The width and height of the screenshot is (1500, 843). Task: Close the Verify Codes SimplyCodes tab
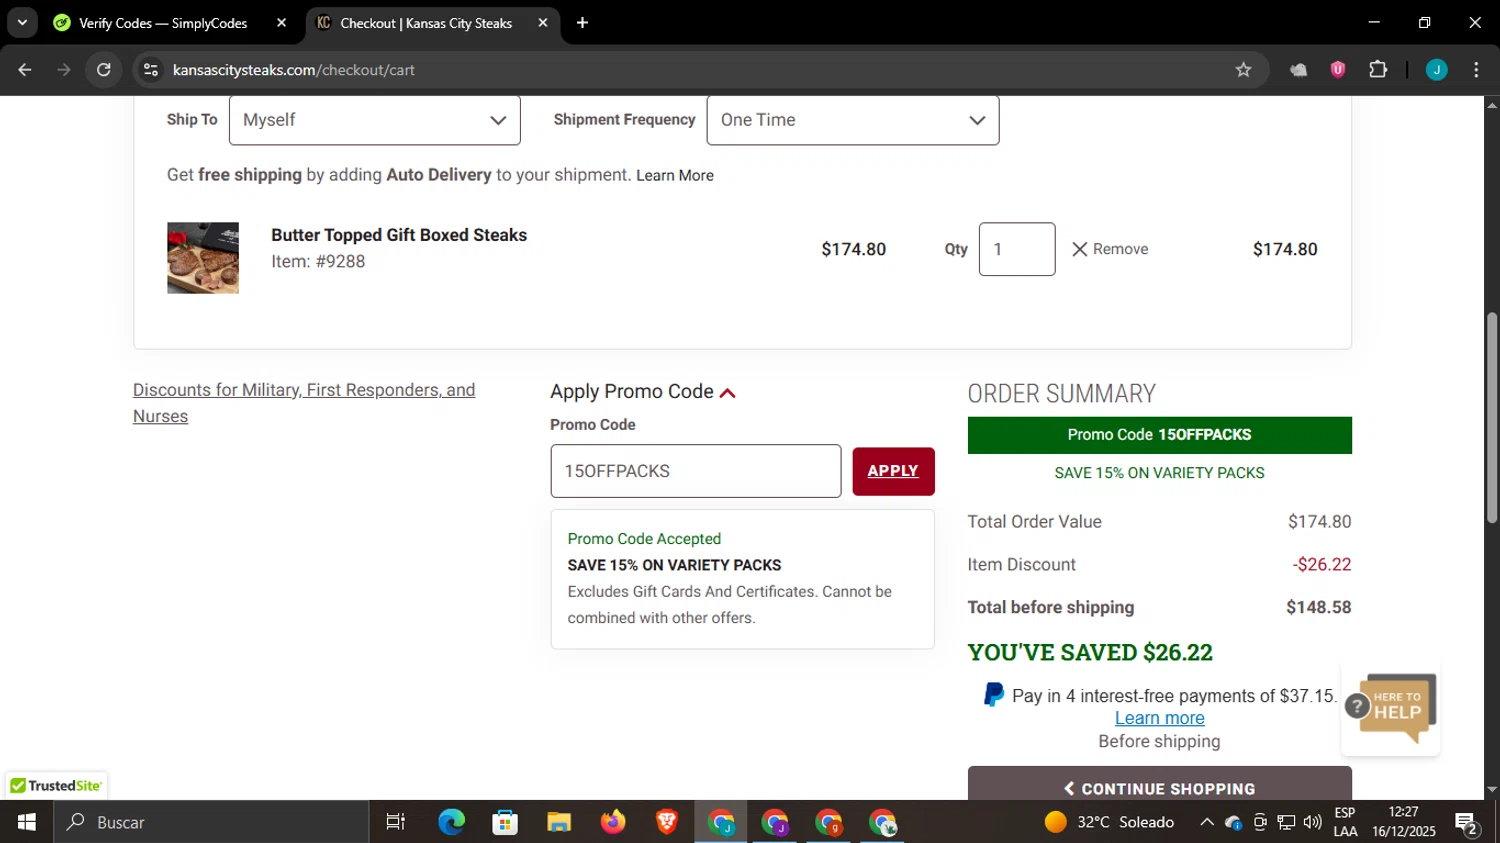coord(281,22)
